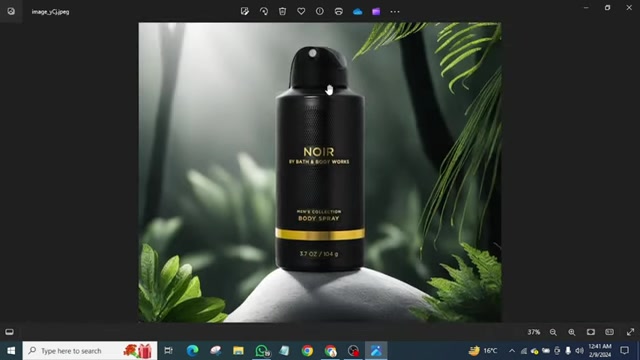Viewport: 640px width, 360px height.
Task: Click the Type here to search box
Action: tap(90, 351)
